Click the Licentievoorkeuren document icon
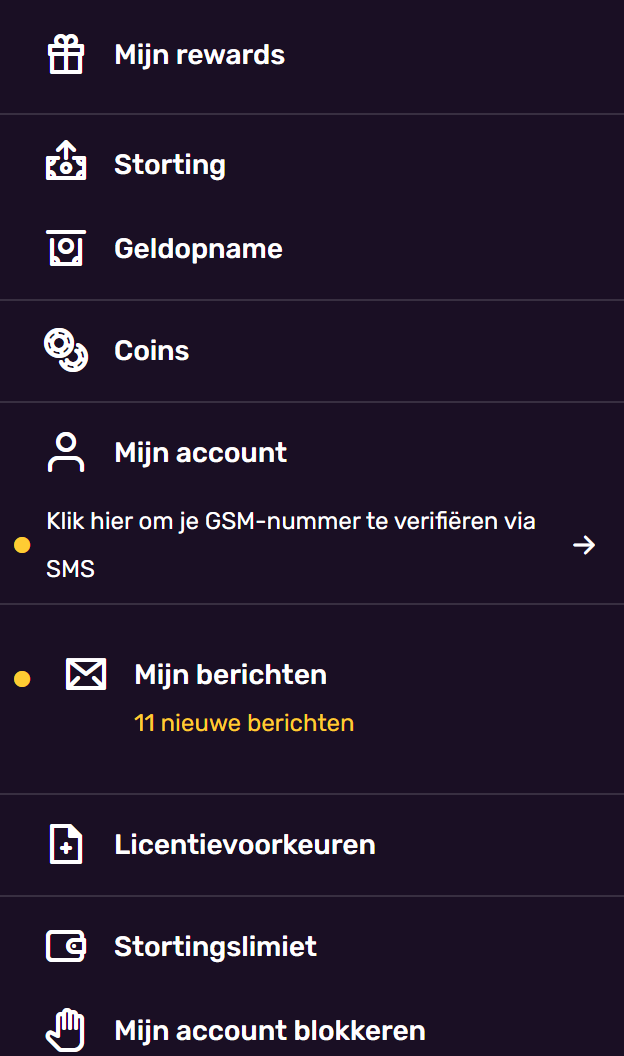624x1056 pixels. (x=66, y=844)
